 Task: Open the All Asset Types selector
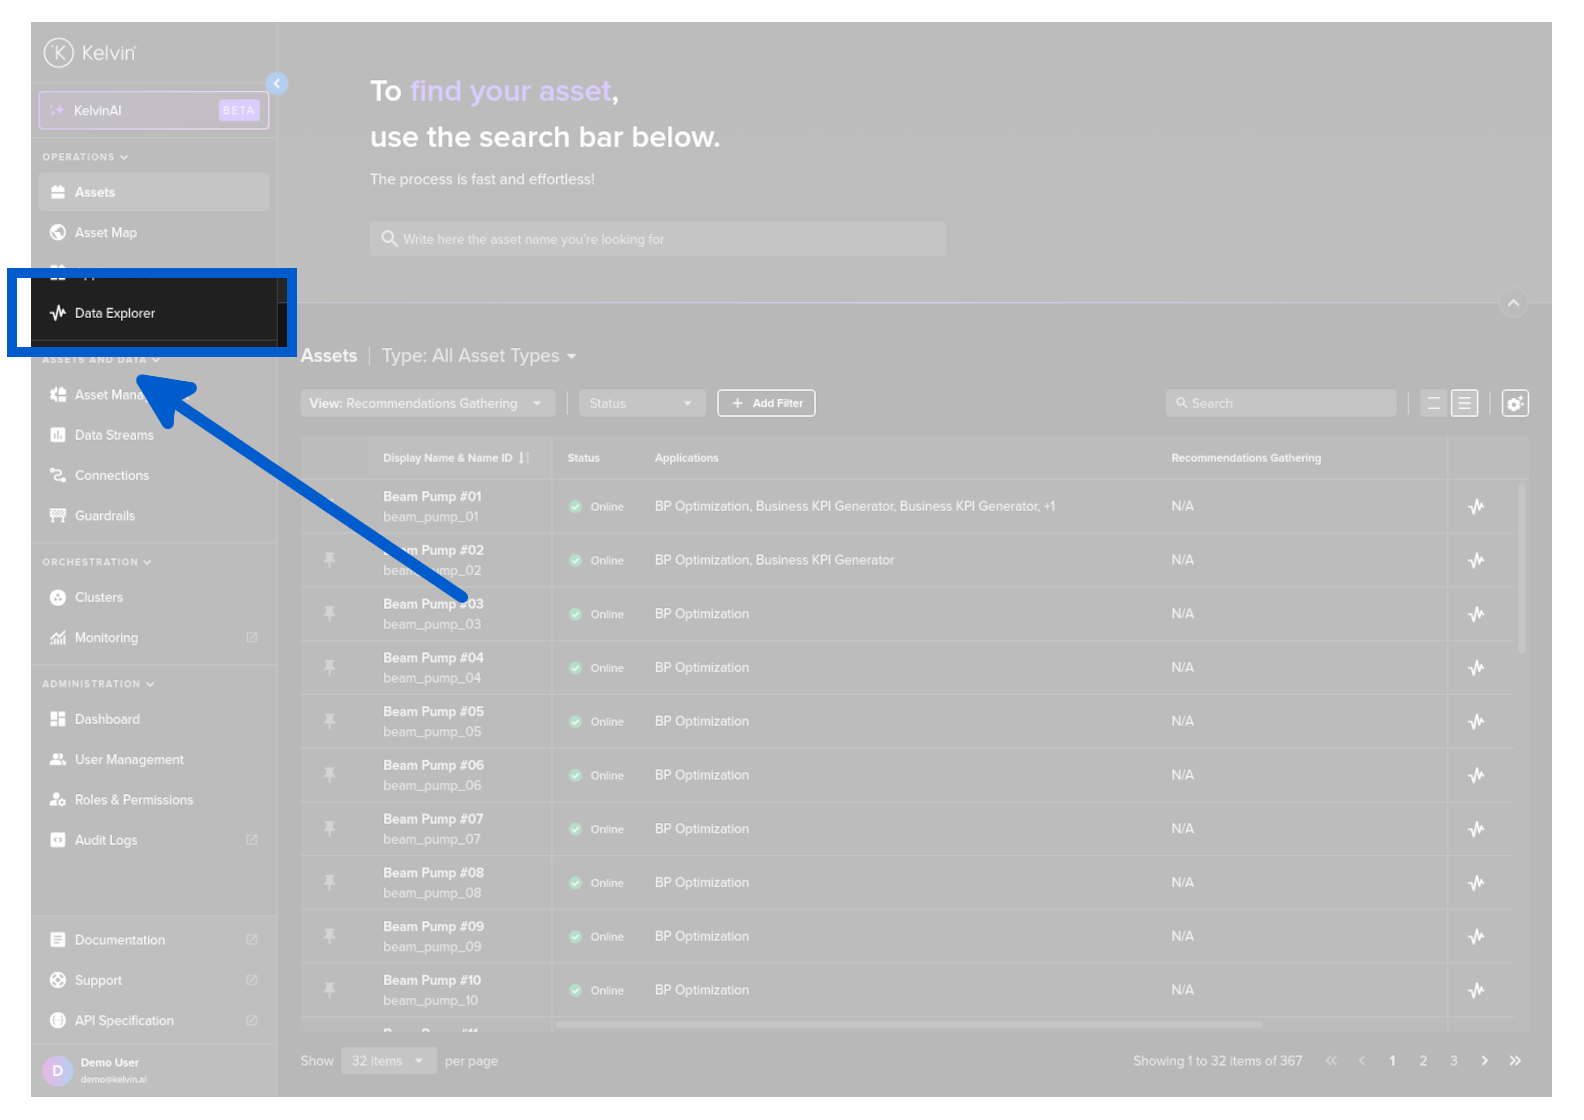coord(478,356)
